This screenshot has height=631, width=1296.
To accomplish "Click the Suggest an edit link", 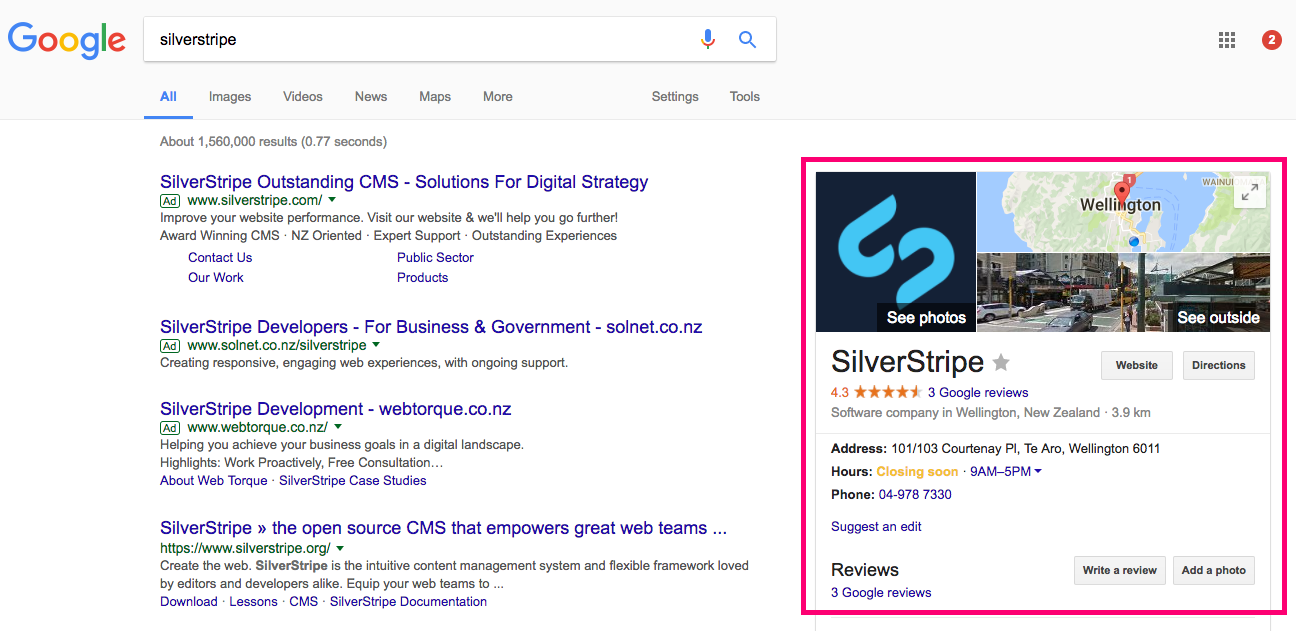I will click(876, 526).
